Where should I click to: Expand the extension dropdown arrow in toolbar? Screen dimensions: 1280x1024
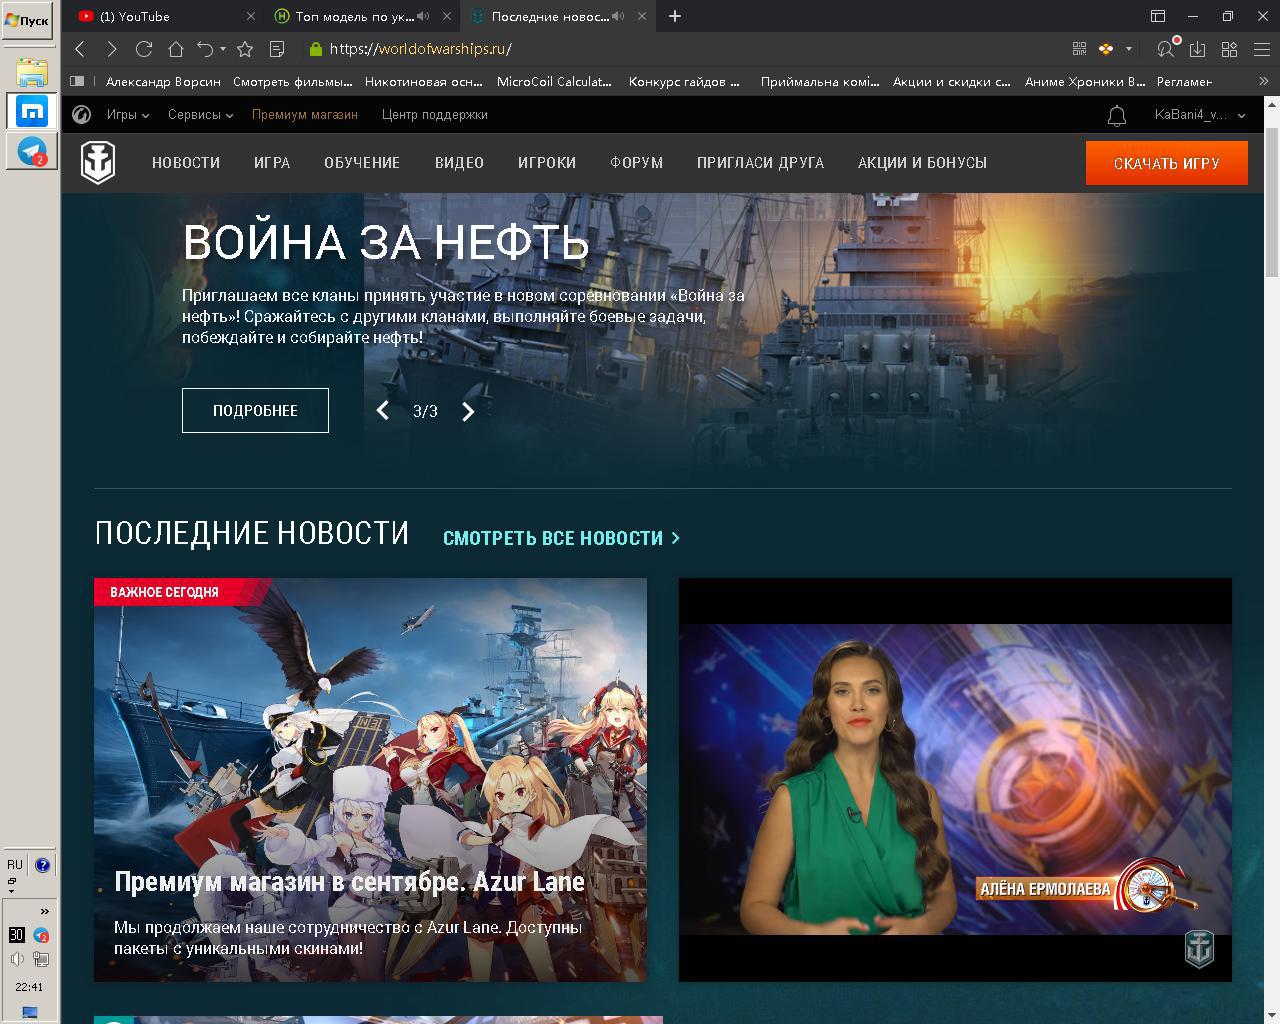1129,49
